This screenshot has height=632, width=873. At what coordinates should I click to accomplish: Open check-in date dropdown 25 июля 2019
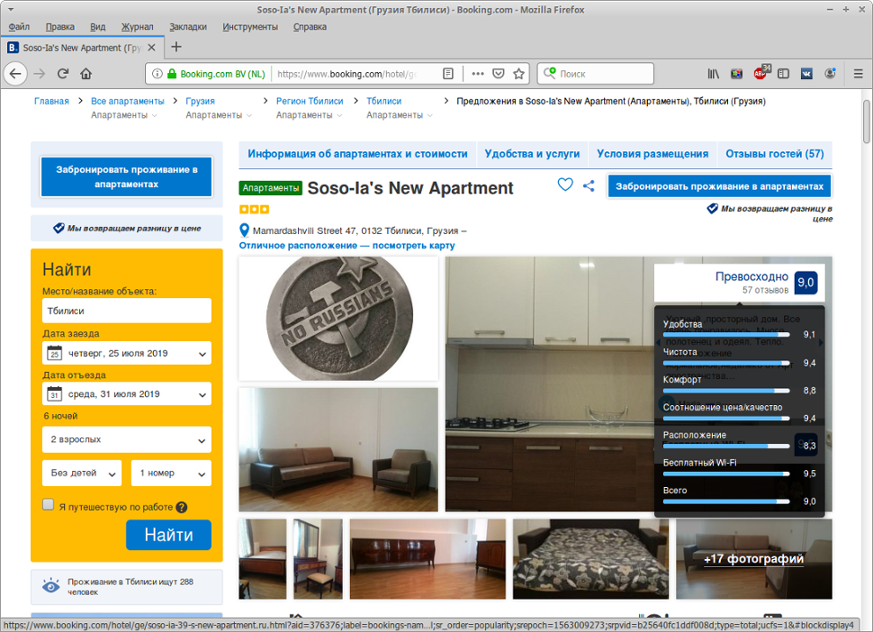tap(127, 353)
